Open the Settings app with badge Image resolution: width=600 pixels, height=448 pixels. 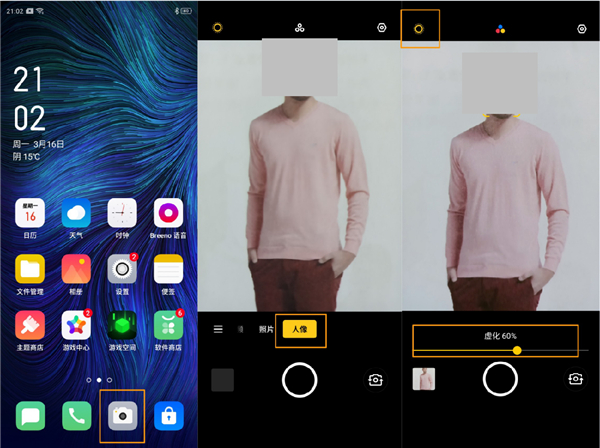(122, 269)
